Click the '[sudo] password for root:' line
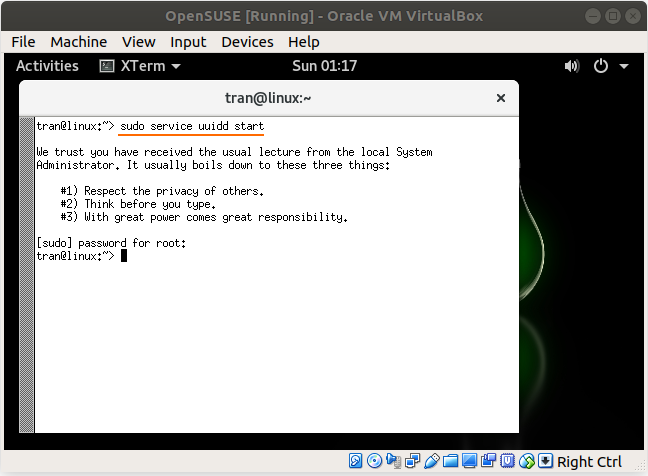 (x=112, y=243)
